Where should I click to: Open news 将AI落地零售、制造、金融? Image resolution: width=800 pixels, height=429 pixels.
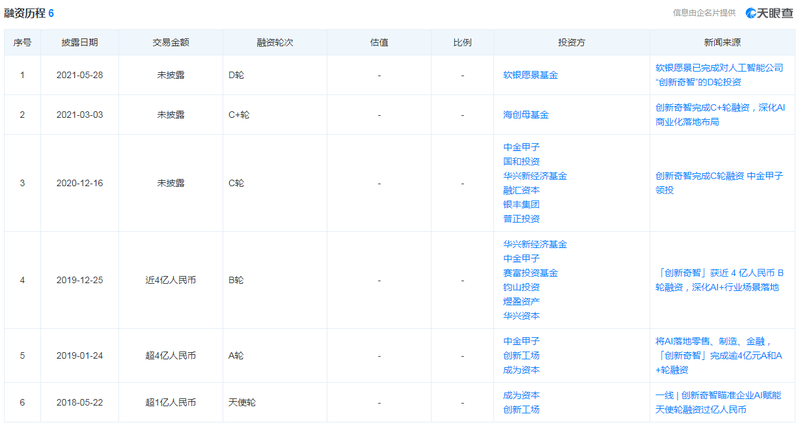718,356
